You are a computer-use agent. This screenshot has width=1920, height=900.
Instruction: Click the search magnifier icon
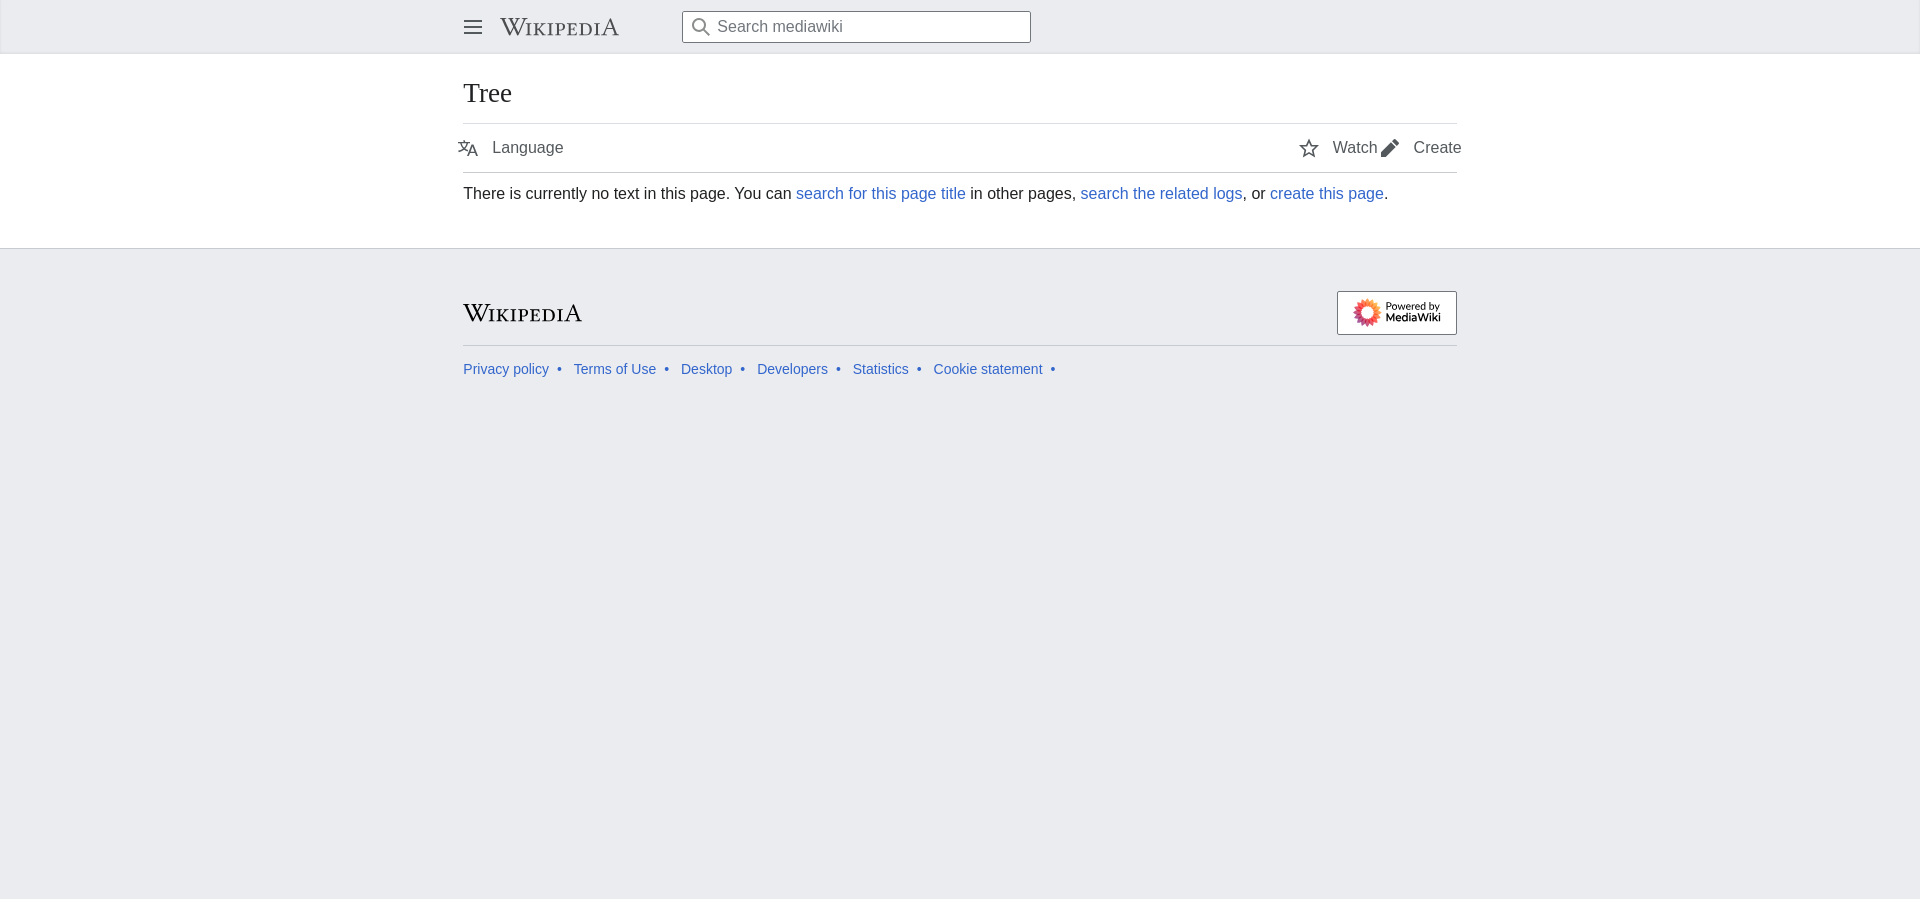[701, 27]
